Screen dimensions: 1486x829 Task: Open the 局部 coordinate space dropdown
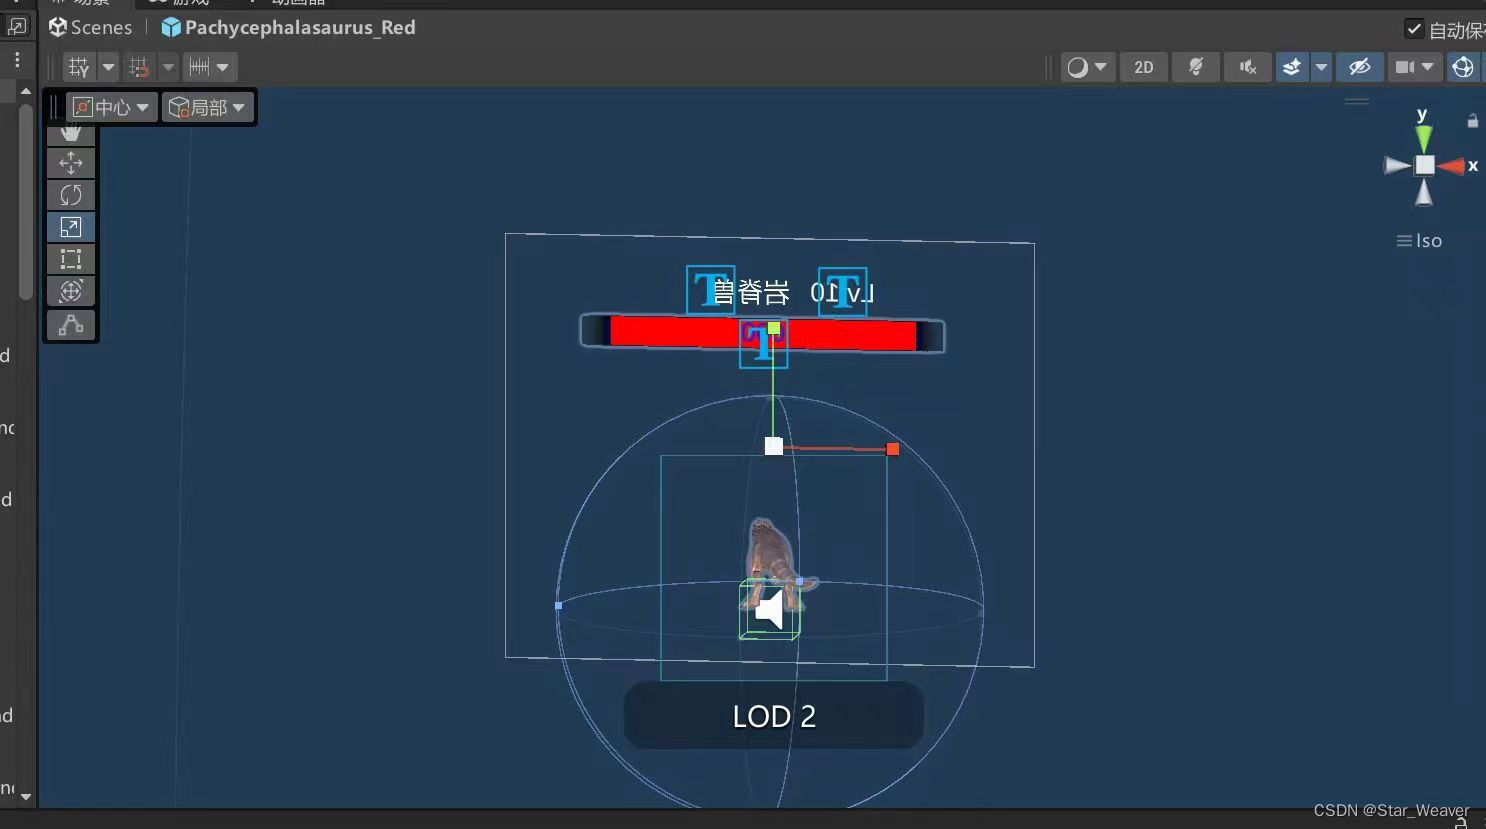207,106
